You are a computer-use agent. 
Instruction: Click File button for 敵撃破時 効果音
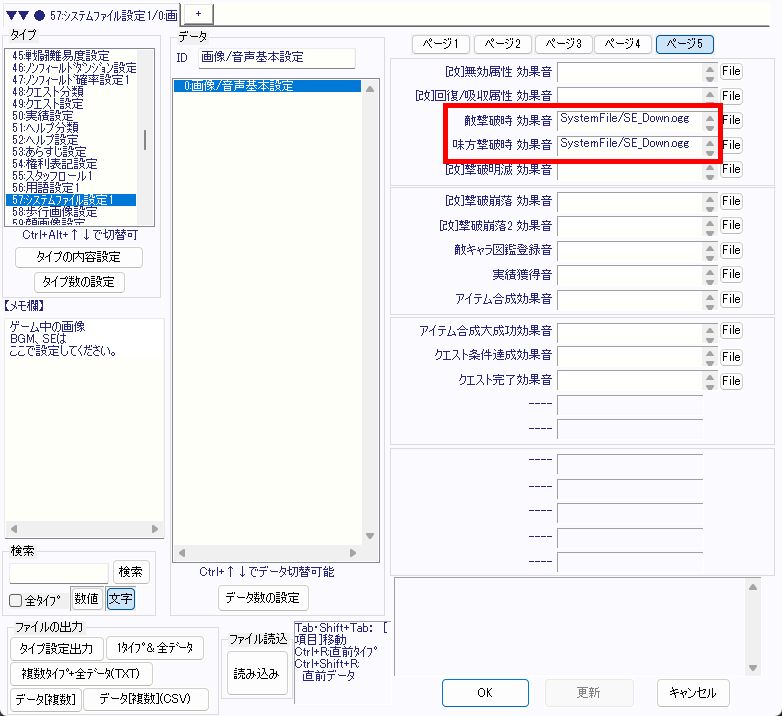[x=731, y=120]
